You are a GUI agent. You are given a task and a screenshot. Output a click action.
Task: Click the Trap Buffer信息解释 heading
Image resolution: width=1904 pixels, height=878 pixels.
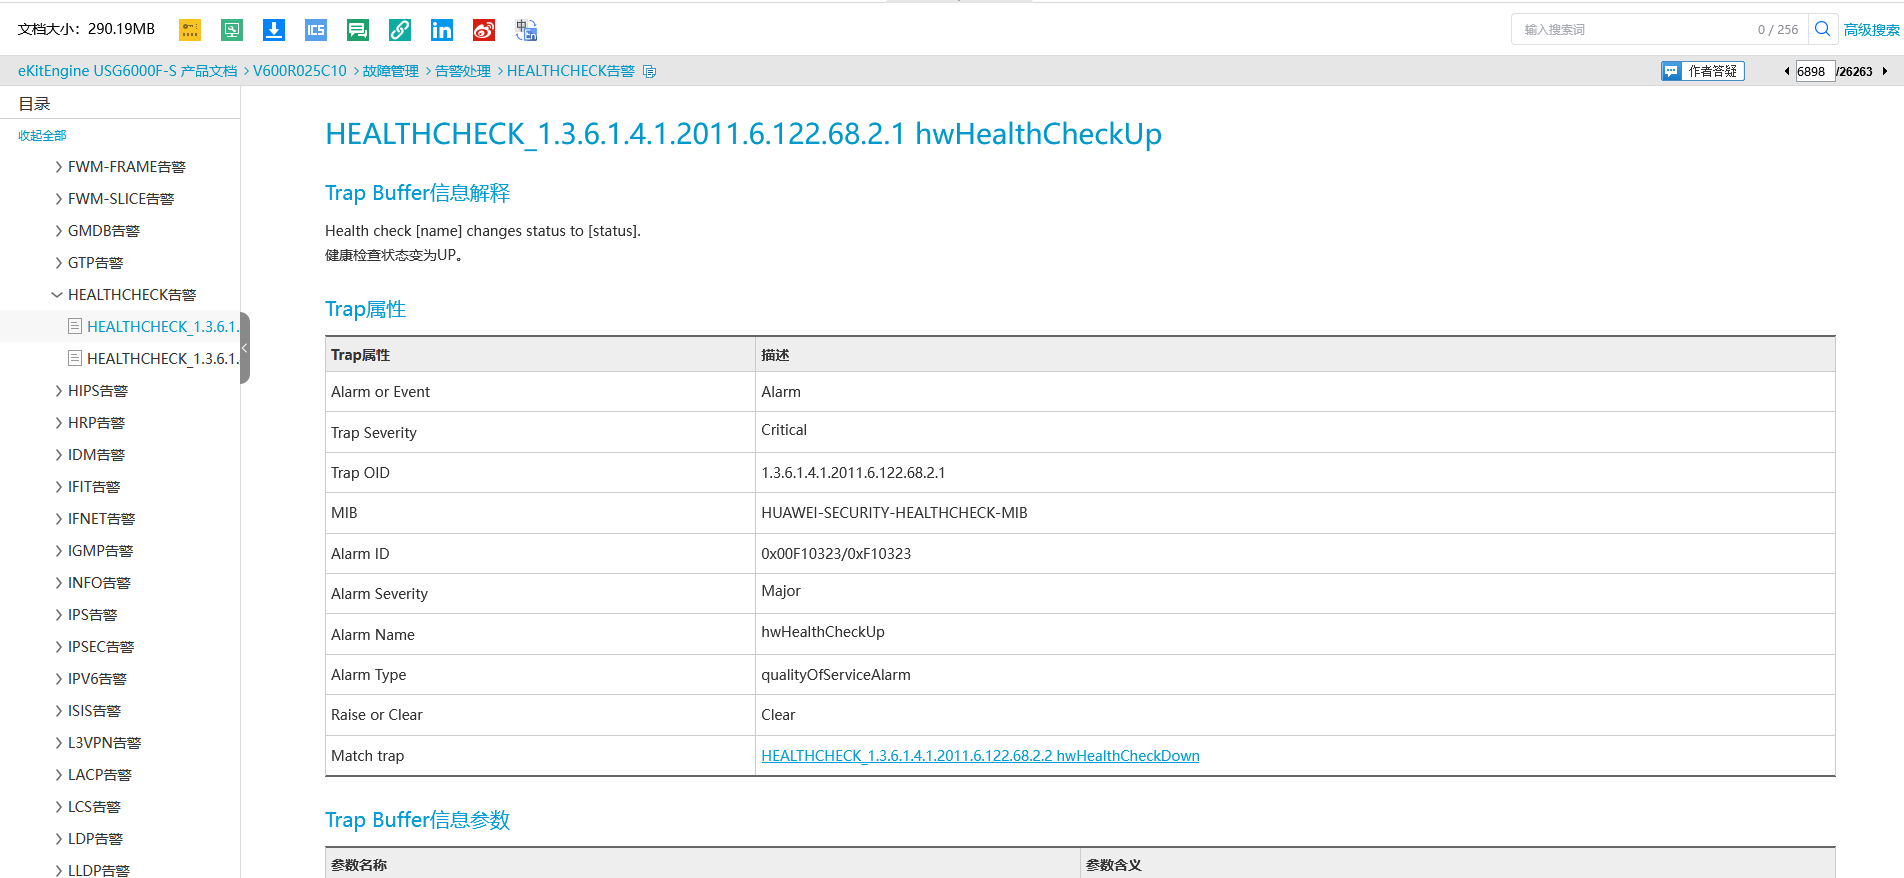pos(417,193)
